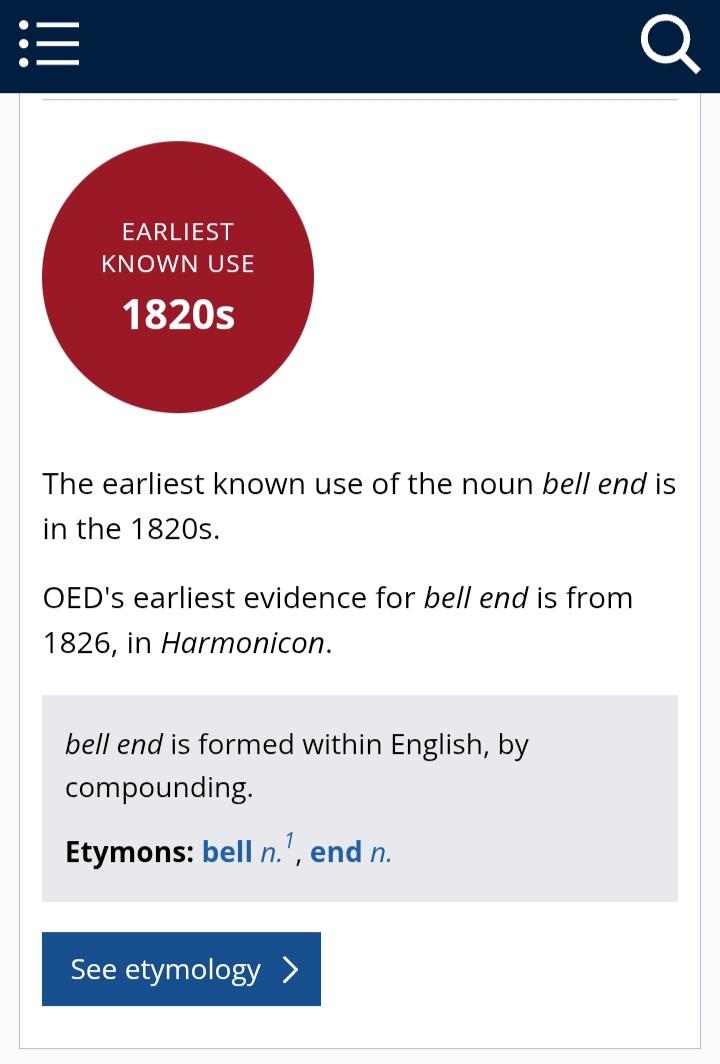This screenshot has width=720, height=1064.
Task: Click the superscript 1 after "bell n."
Action: point(290,841)
